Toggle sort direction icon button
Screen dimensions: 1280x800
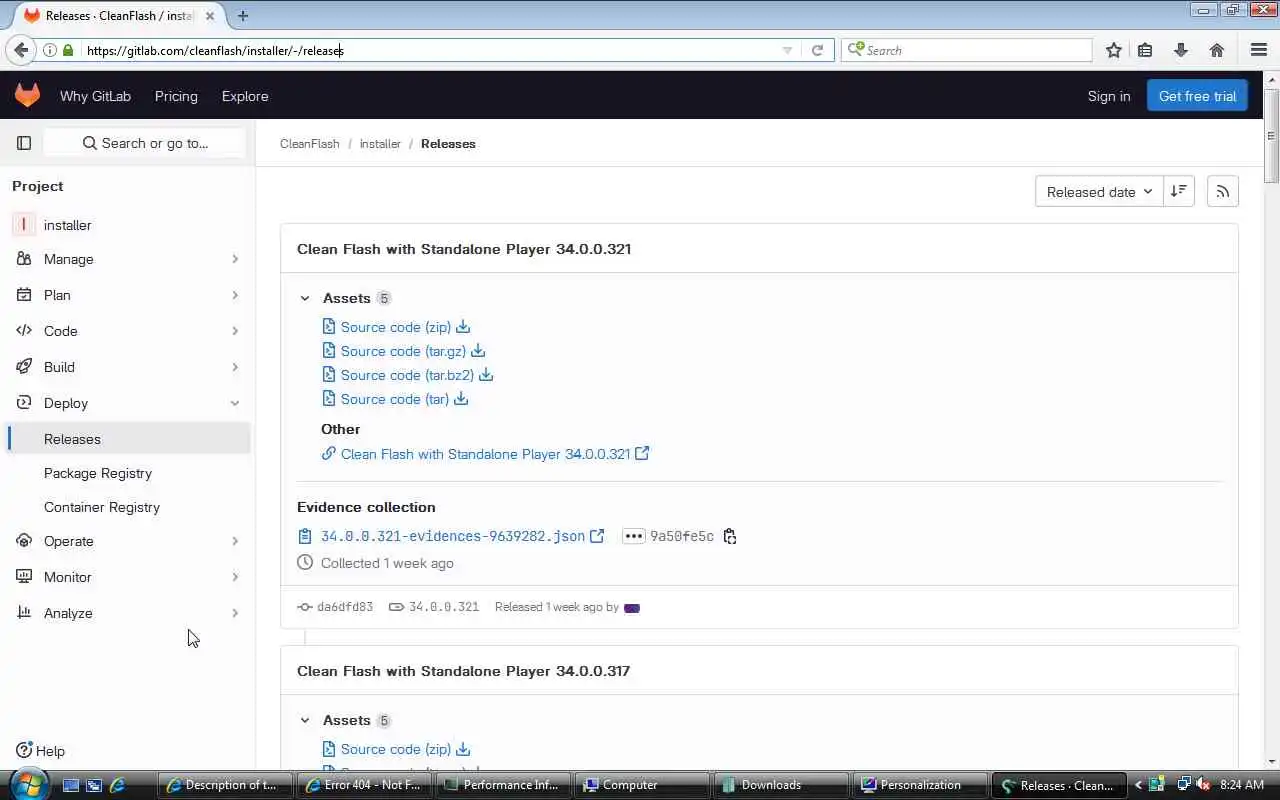(x=1179, y=192)
